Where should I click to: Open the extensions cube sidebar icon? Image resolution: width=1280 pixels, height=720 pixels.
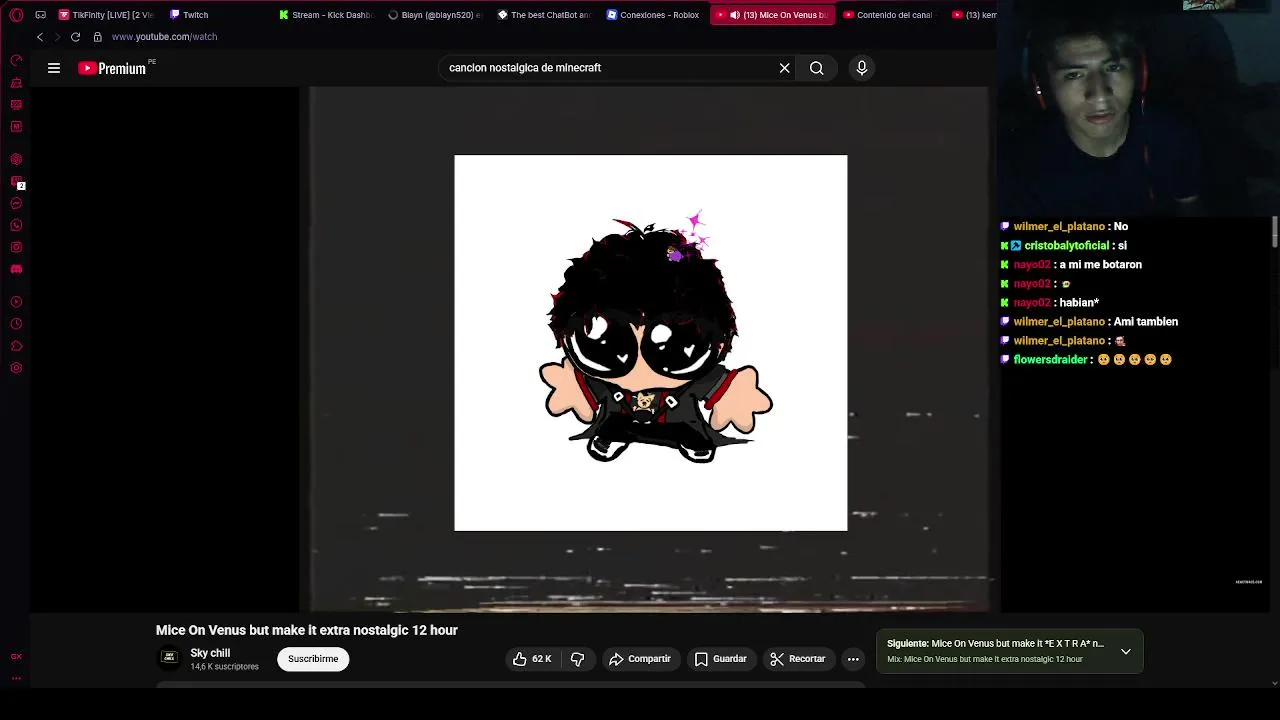[16, 346]
